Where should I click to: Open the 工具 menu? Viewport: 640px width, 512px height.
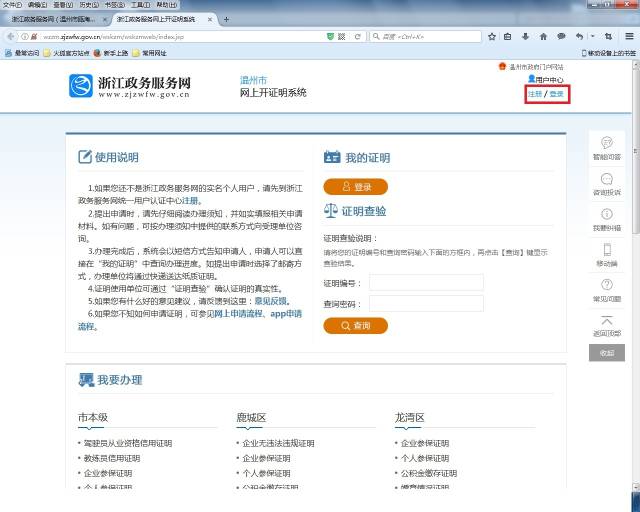tap(140, 4)
